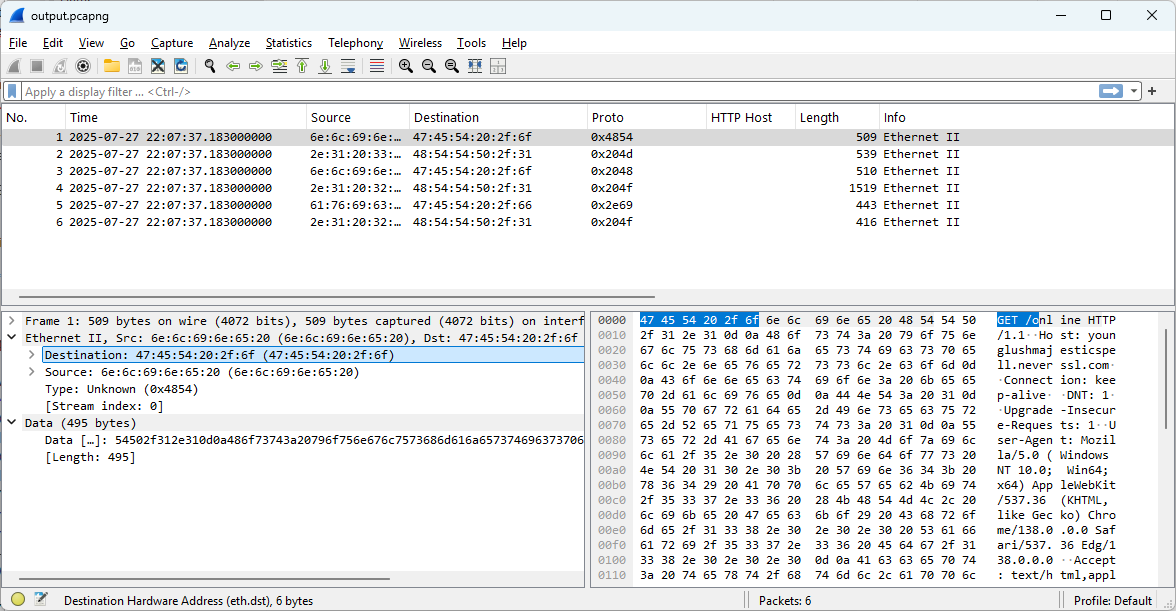Viewport: 1176px width, 611px height.
Task: Collapse the Data (495 bytes) node
Action: (x=12, y=423)
